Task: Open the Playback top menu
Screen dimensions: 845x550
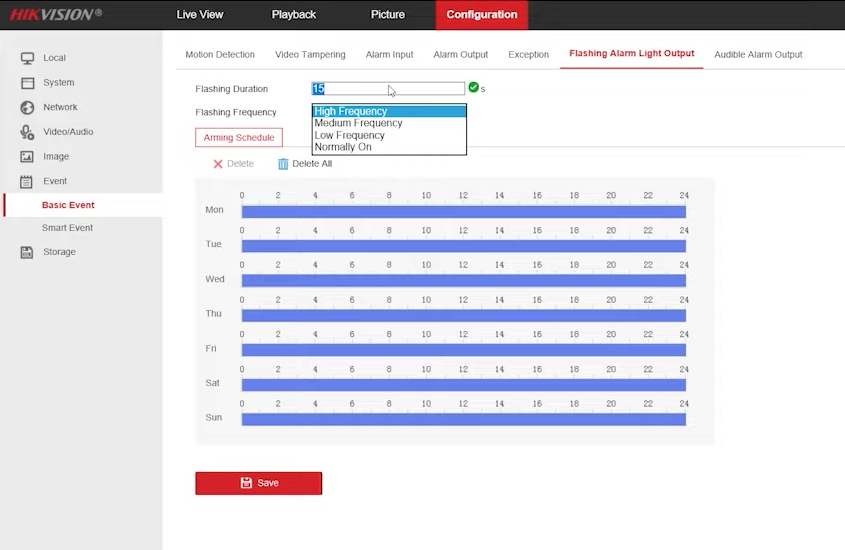Action: click(293, 15)
